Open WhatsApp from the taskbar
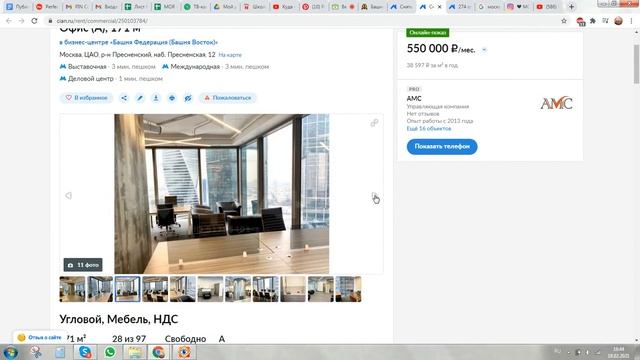 point(110,352)
